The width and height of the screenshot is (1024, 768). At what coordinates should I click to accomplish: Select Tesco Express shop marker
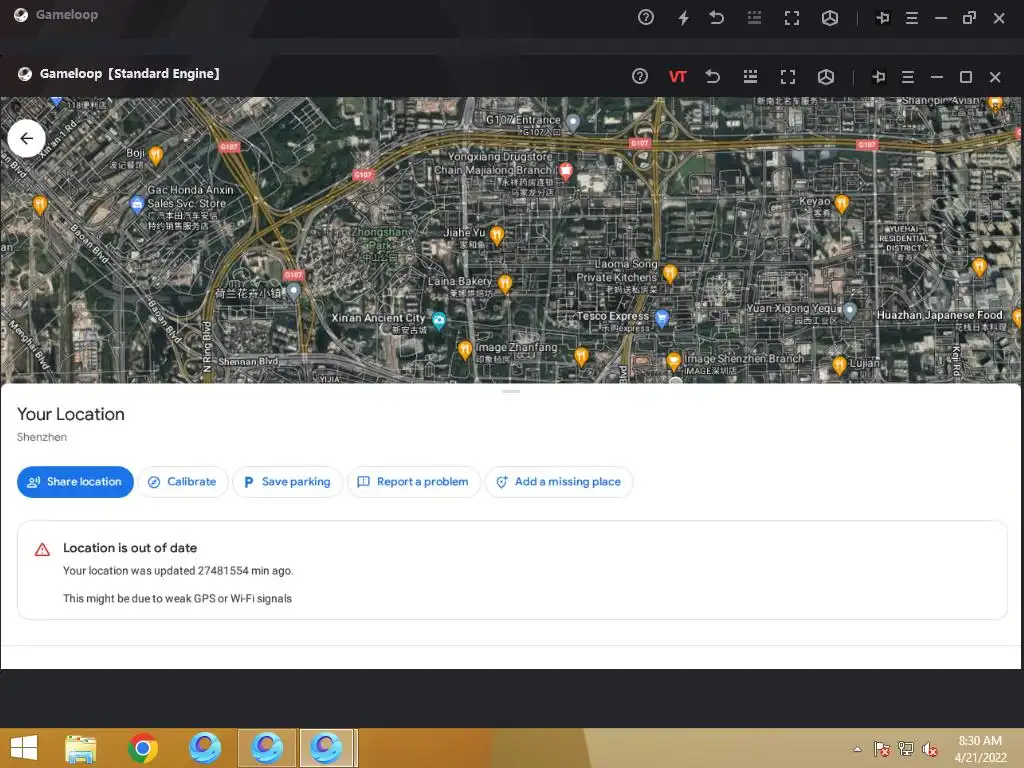(662, 319)
